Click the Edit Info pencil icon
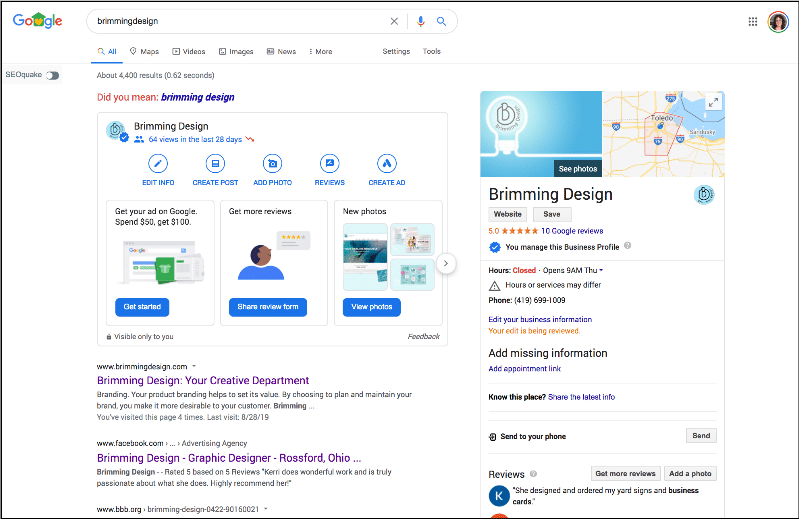This screenshot has height=519, width=799. (x=158, y=163)
